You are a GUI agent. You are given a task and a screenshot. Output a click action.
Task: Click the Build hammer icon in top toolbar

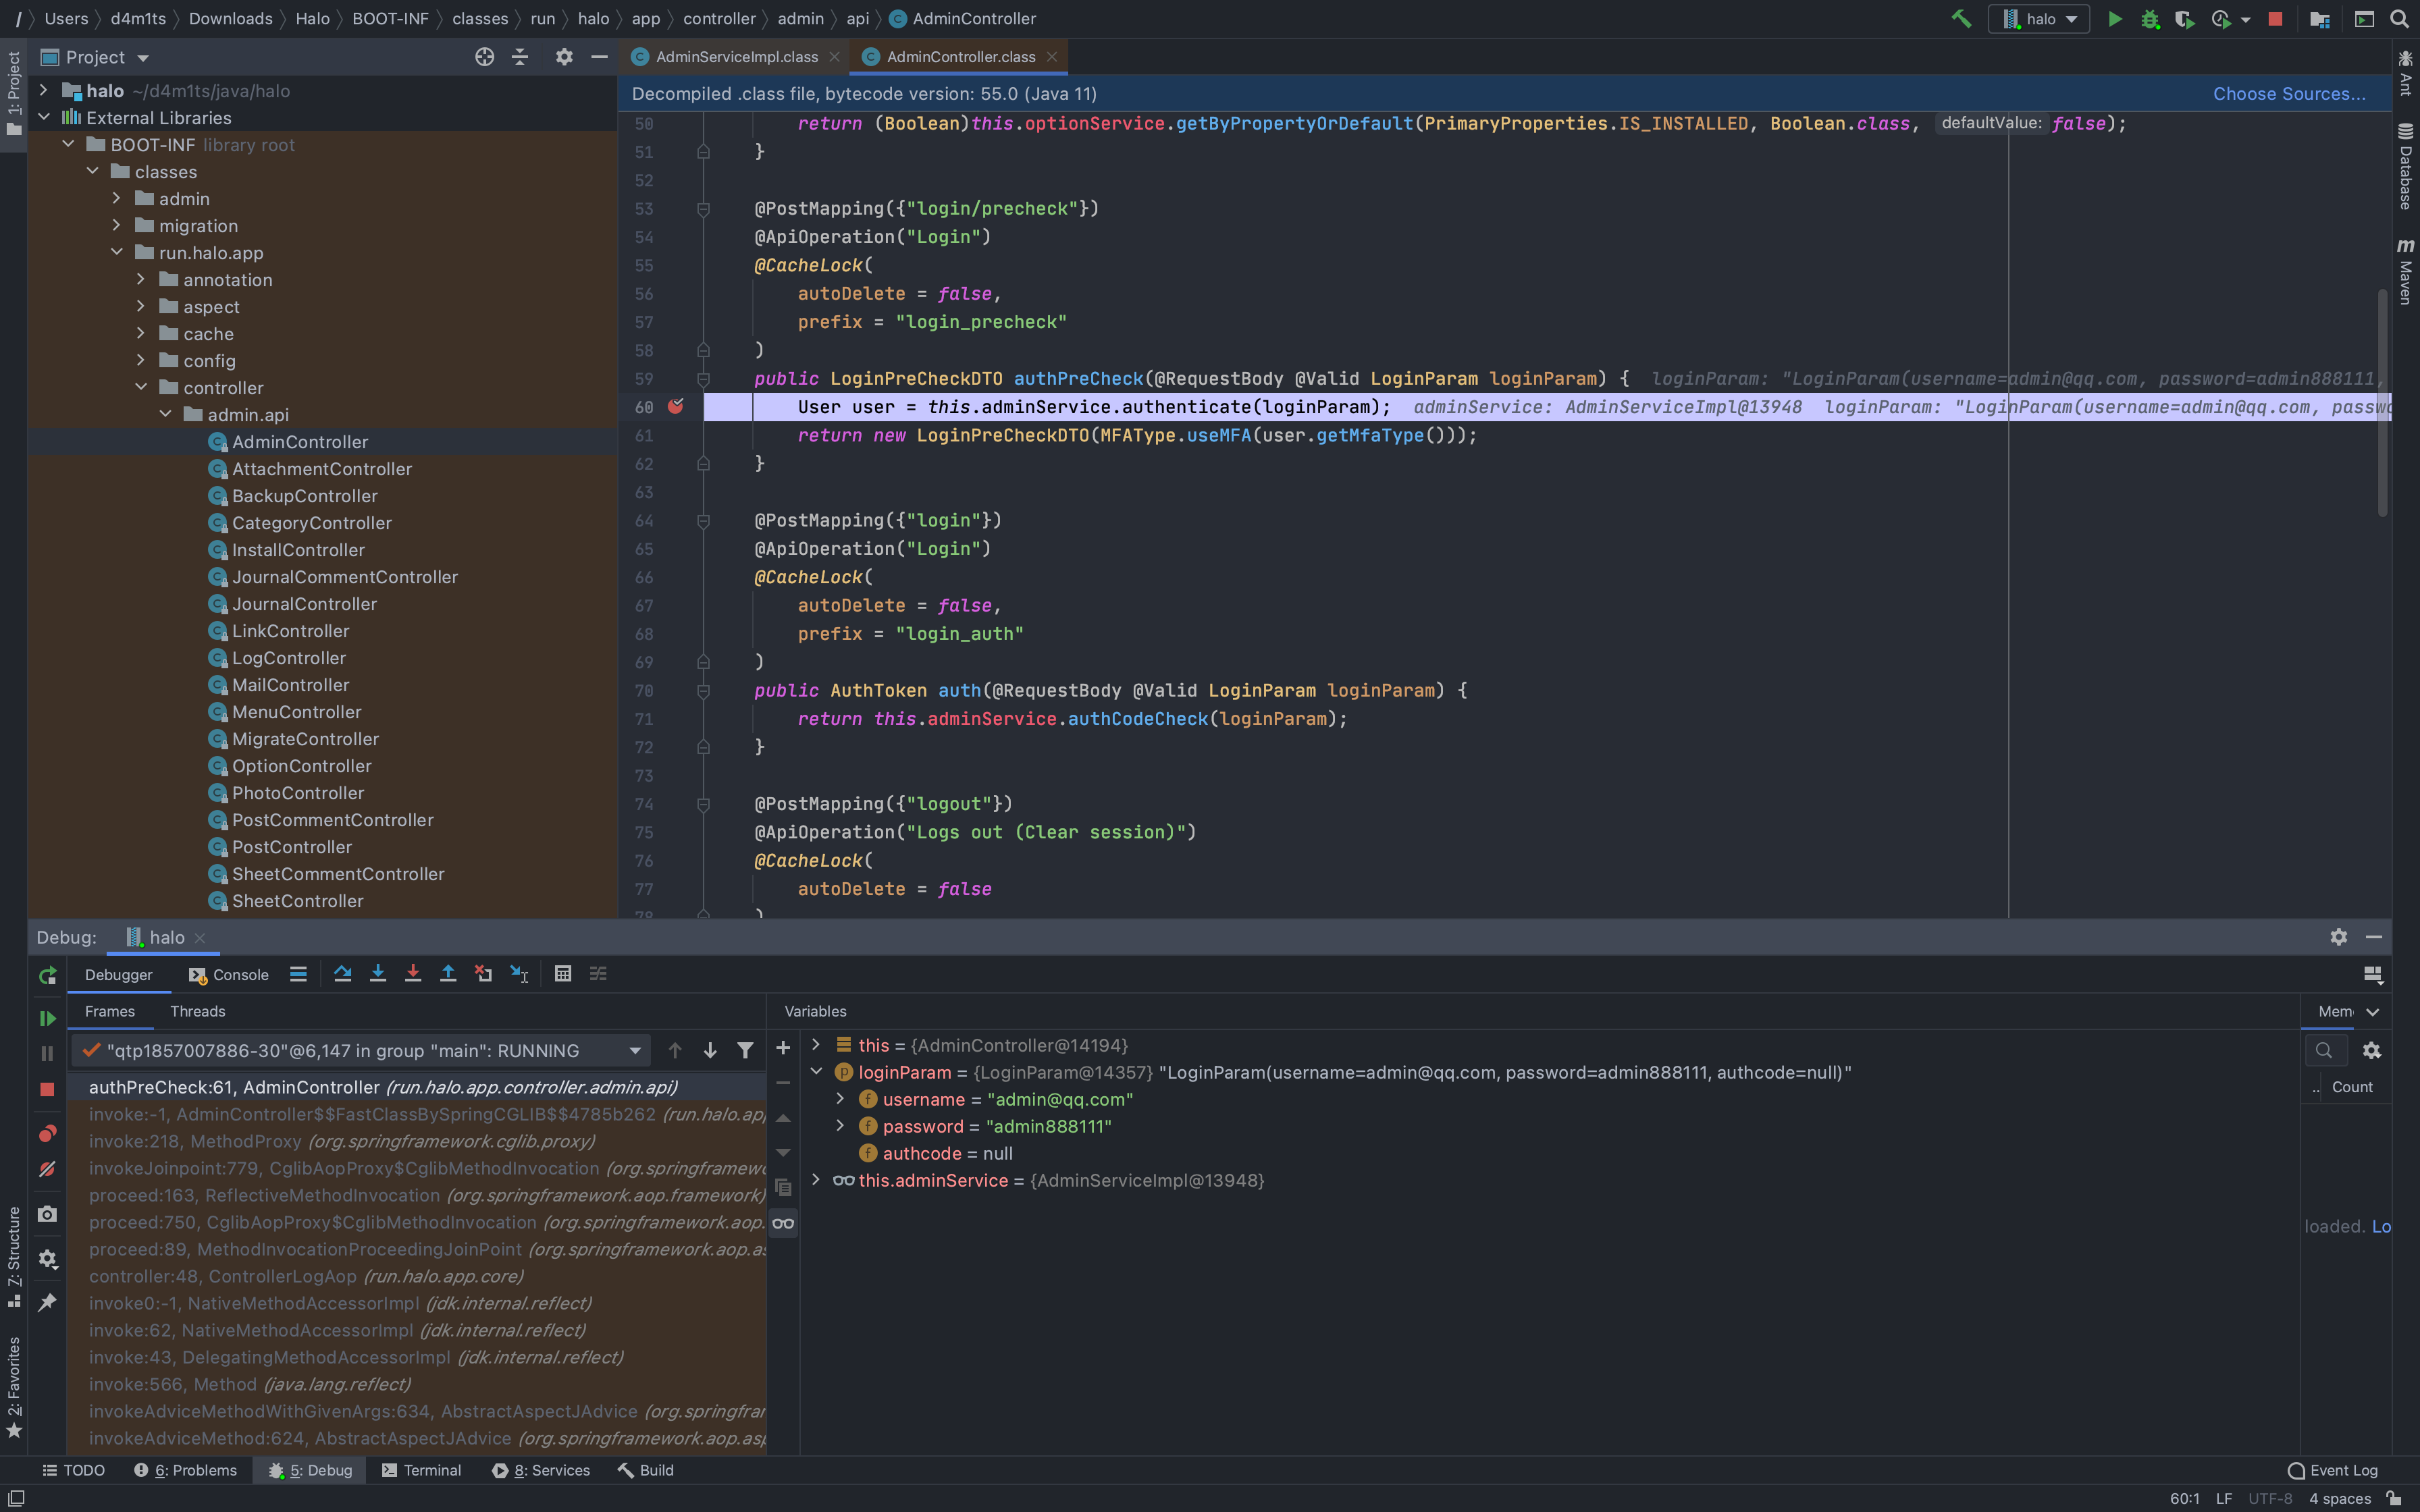(x=1960, y=19)
